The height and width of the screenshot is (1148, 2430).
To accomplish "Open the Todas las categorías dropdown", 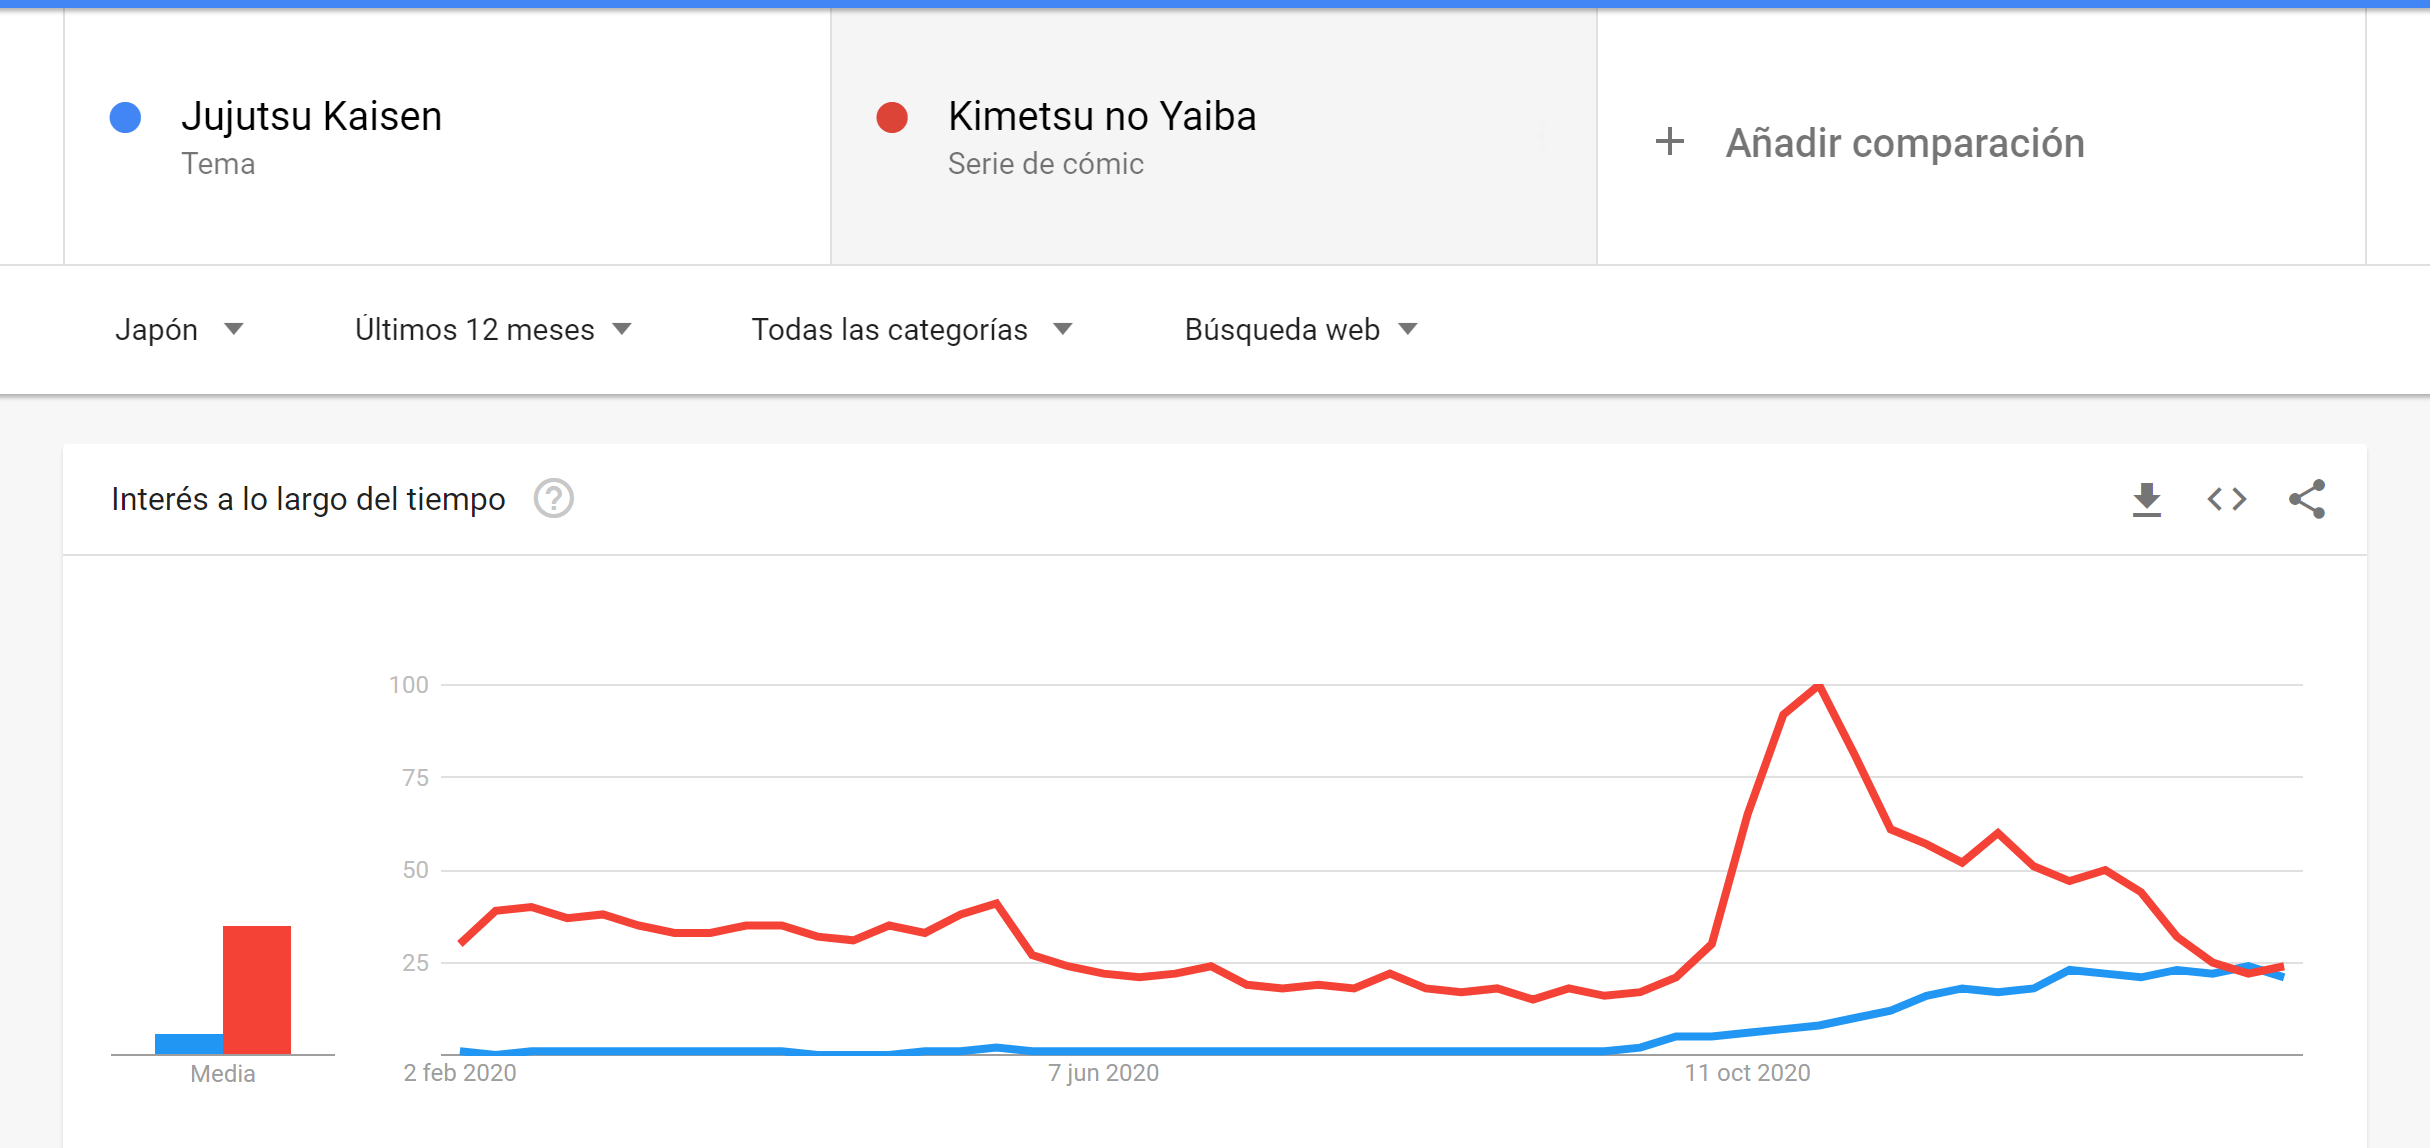I will click(x=911, y=329).
